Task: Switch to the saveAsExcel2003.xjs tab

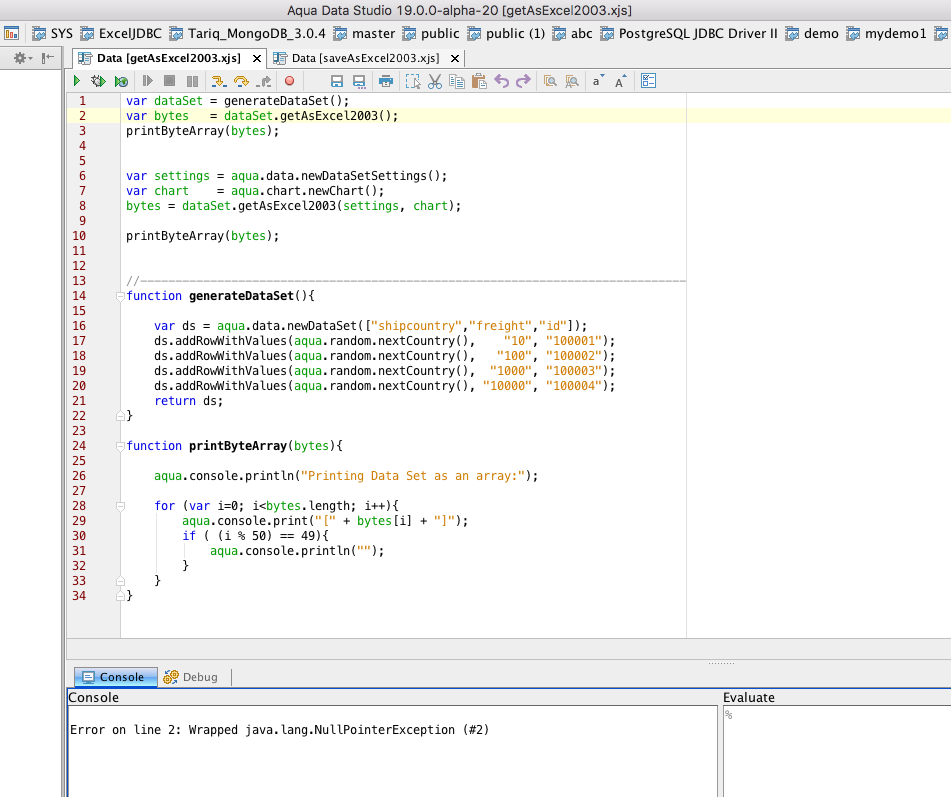Action: pyautogui.click(x=365, y=58)
